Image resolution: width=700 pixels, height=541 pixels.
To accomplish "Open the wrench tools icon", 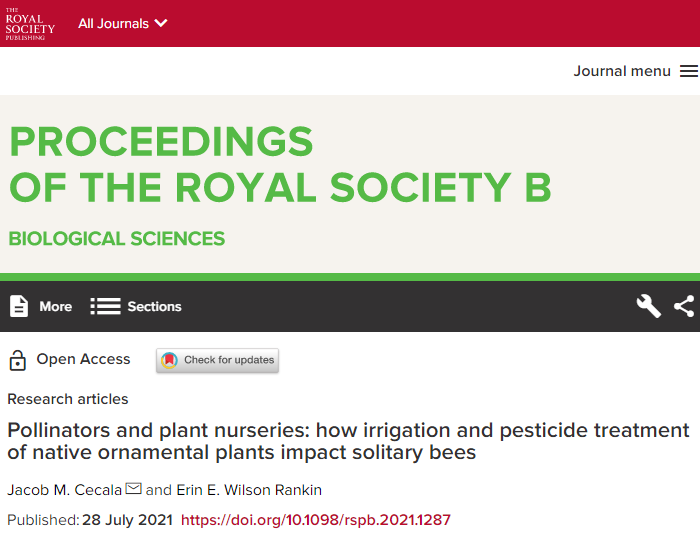I will pyautogui.click(x=648, y=306).
